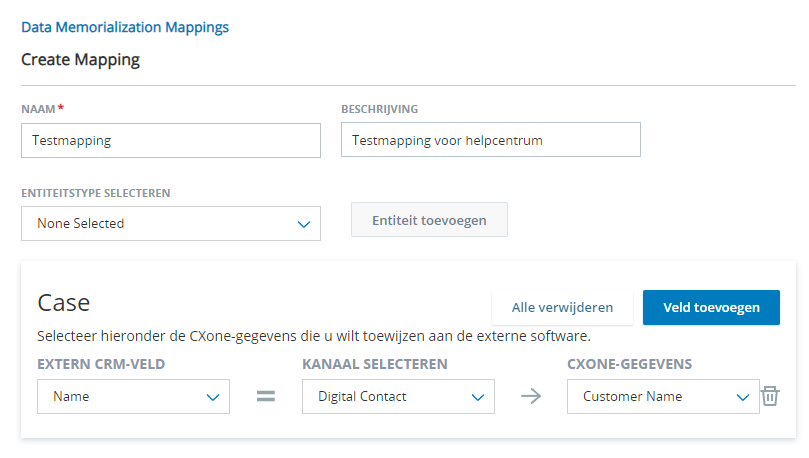Open the Data Memorialization Mappings link
The height and width of the screenshot is (458, 809).
pyautogui.click(x=125, y=27)
